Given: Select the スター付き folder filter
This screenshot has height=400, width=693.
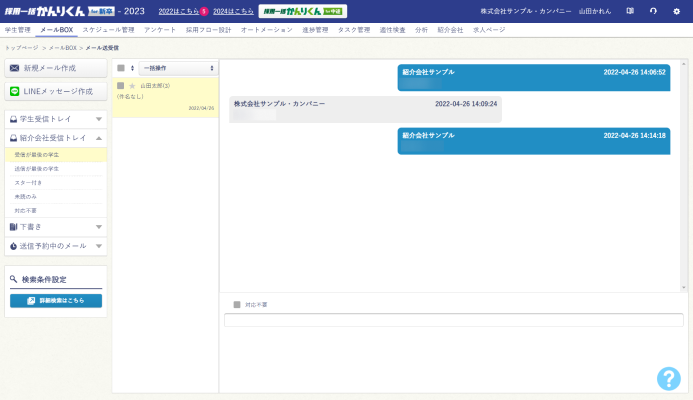Looking at the screenshot, I should pyautogui.click(x=28, y=183).
